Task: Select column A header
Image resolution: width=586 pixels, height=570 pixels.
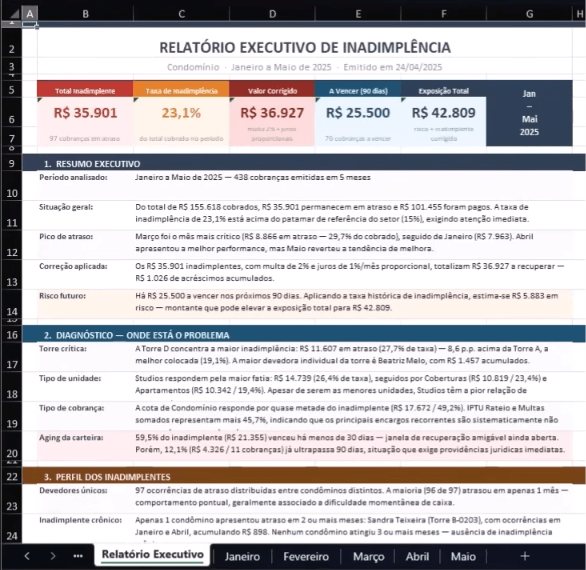Action: (x=30, y=14)
